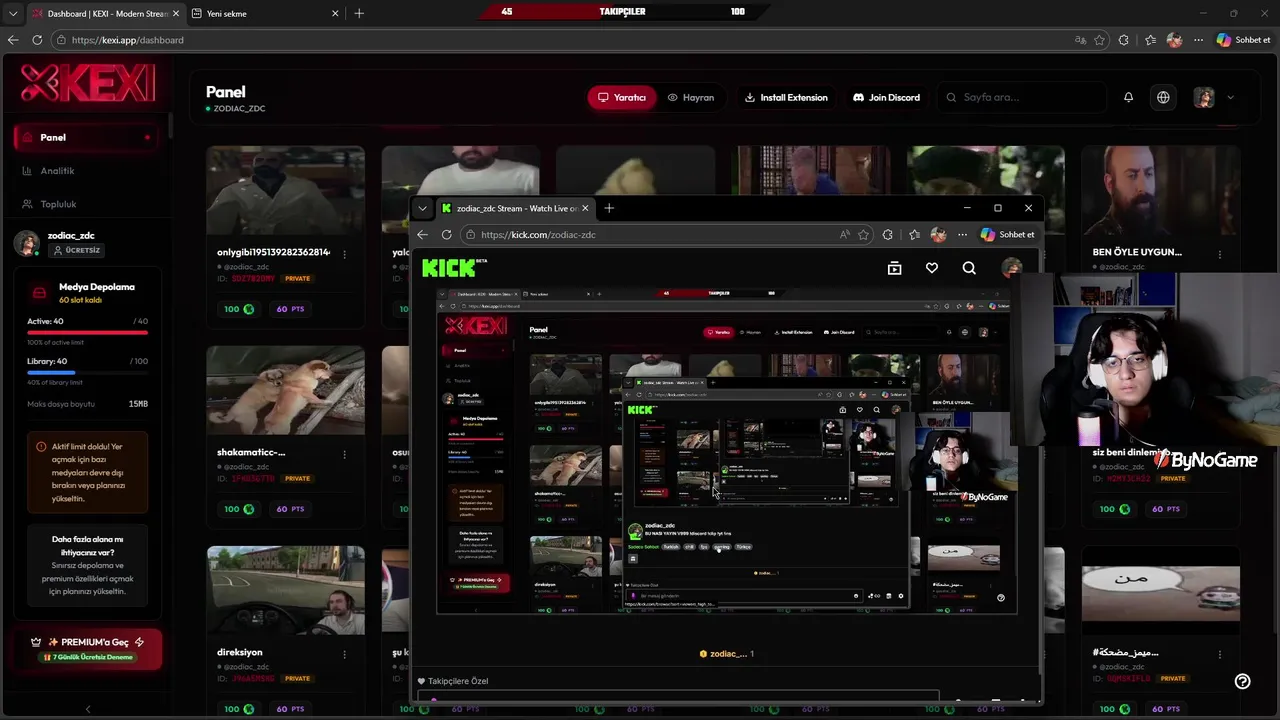Reload the kexi.app dashboard page
The height and width of the screenshot is (720, 1280).
[37, 40]
